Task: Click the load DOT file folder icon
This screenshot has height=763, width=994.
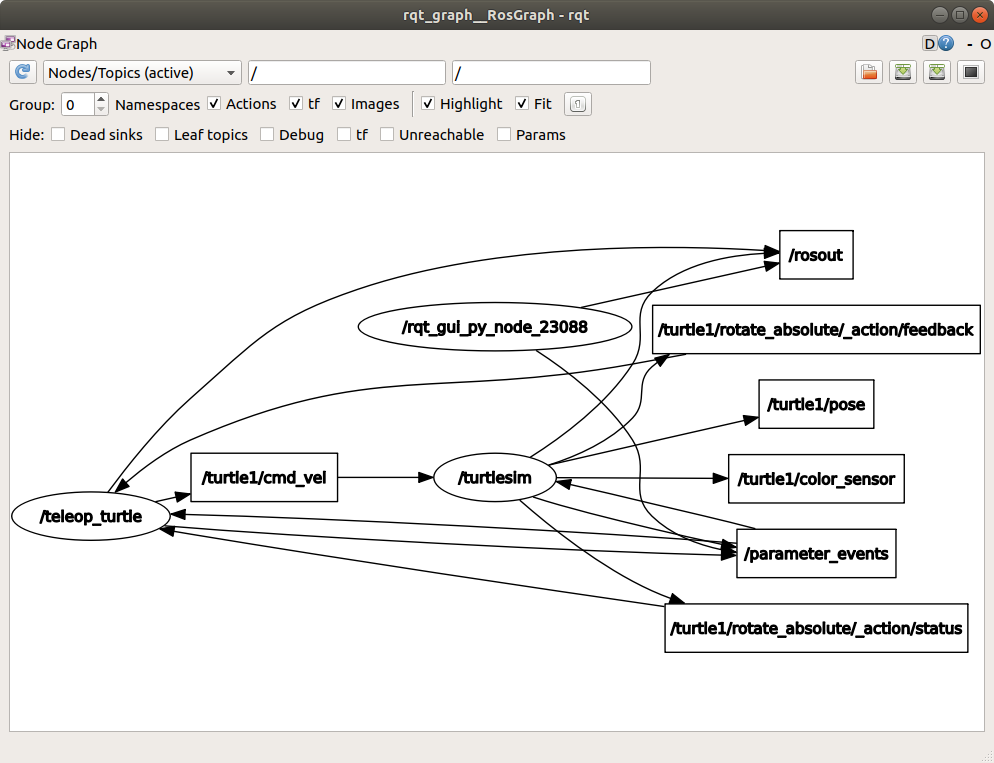Action: [869, 73]
